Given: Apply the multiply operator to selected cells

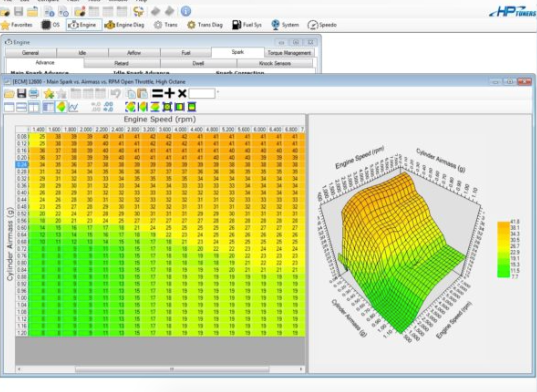Looking at the screenshot, I should point(182,93).
